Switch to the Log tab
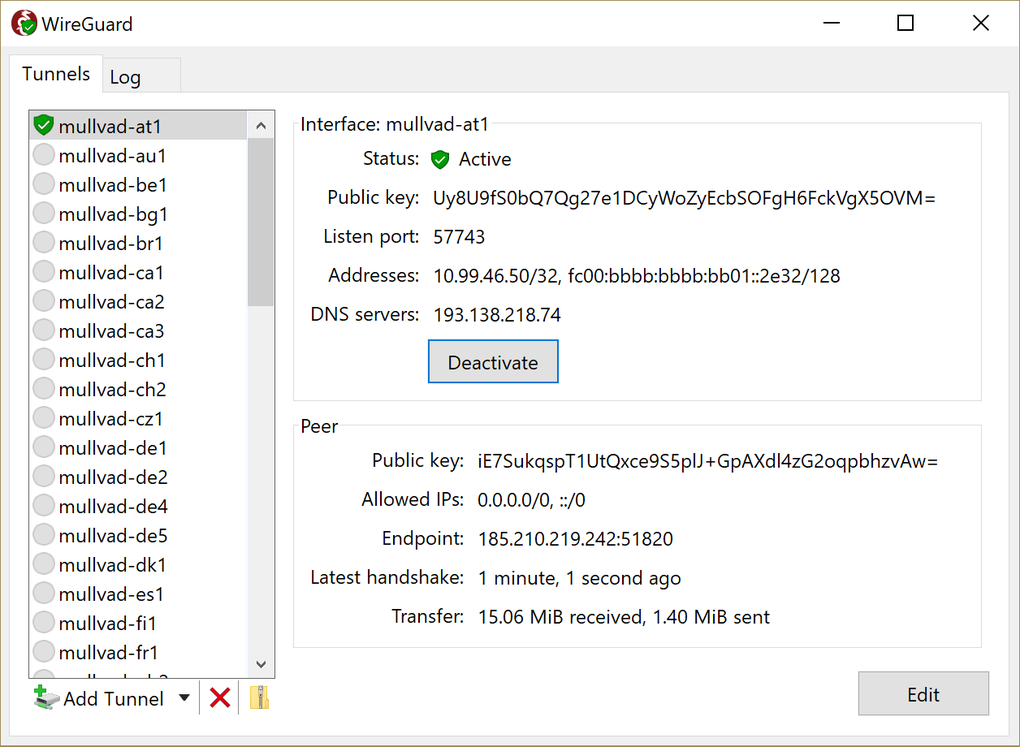 click(x=125, y=76)
